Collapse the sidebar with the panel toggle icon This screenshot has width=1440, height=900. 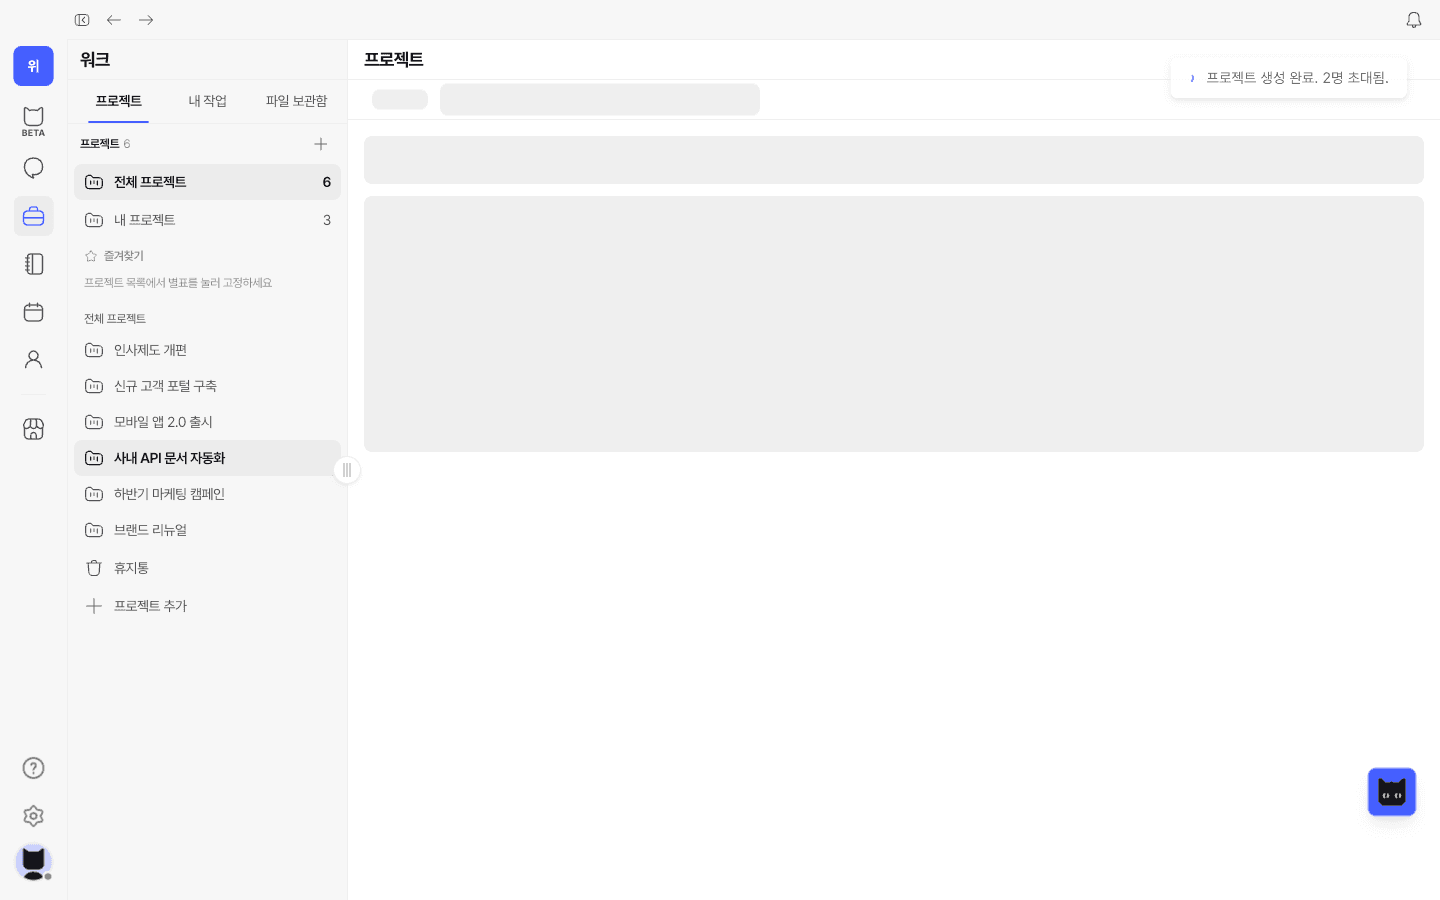tap(82, 20)
